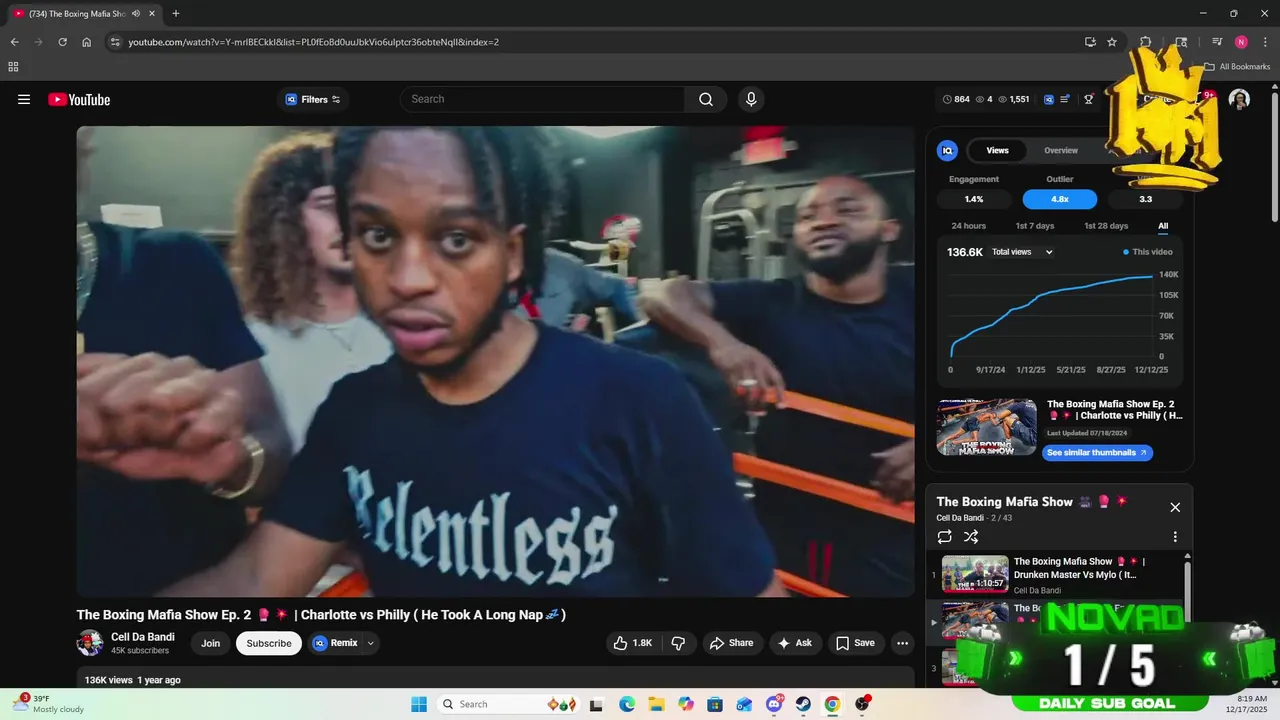Select the Outlier 4.8x metric pill
1280x720 pixels.
pos(1060,199)
